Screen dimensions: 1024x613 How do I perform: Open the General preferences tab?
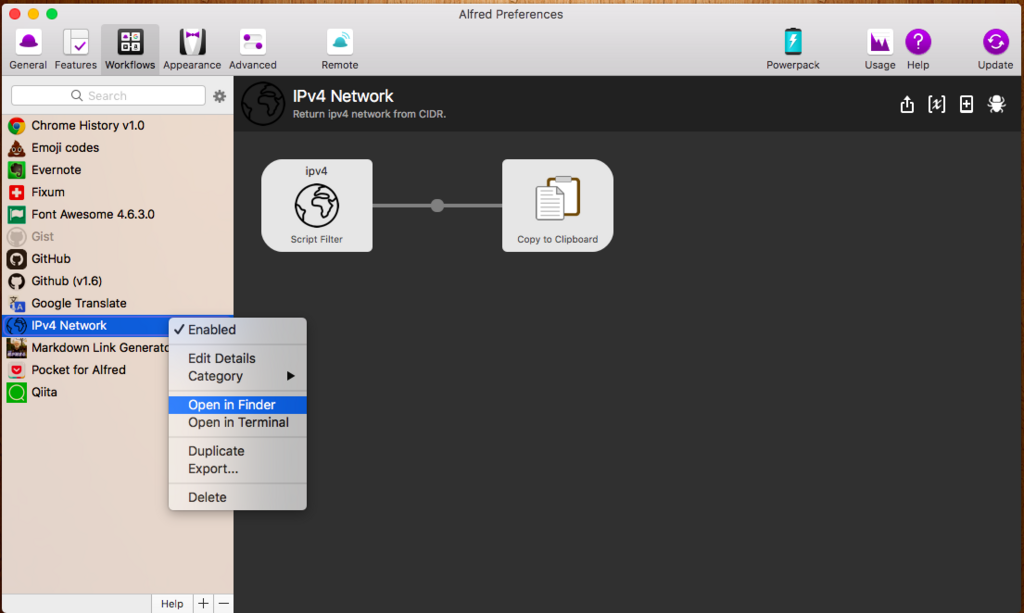[x=28, y=50]
